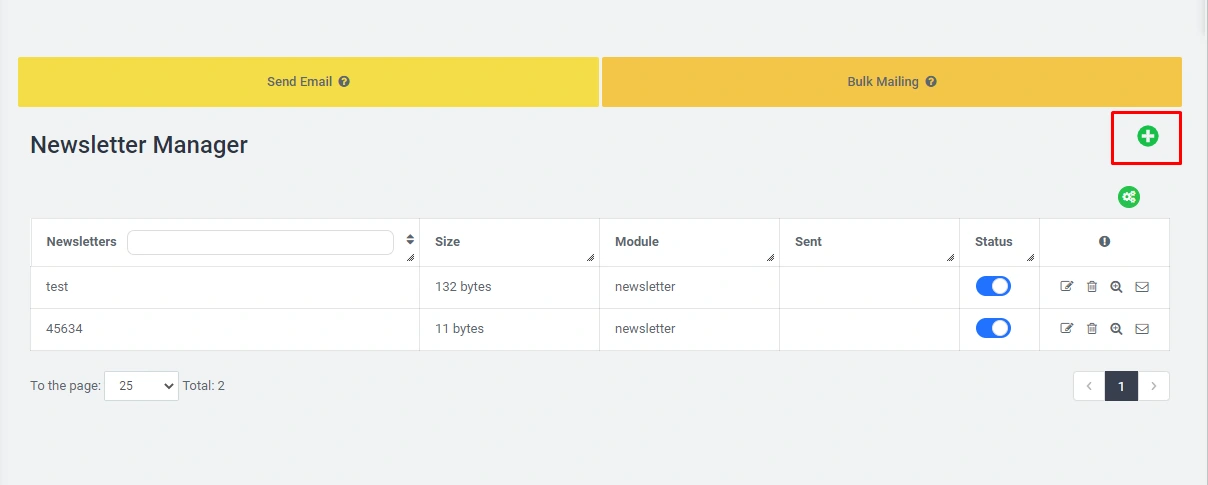
Task: Open the green gears settings icon
Action: (1129, 197)
